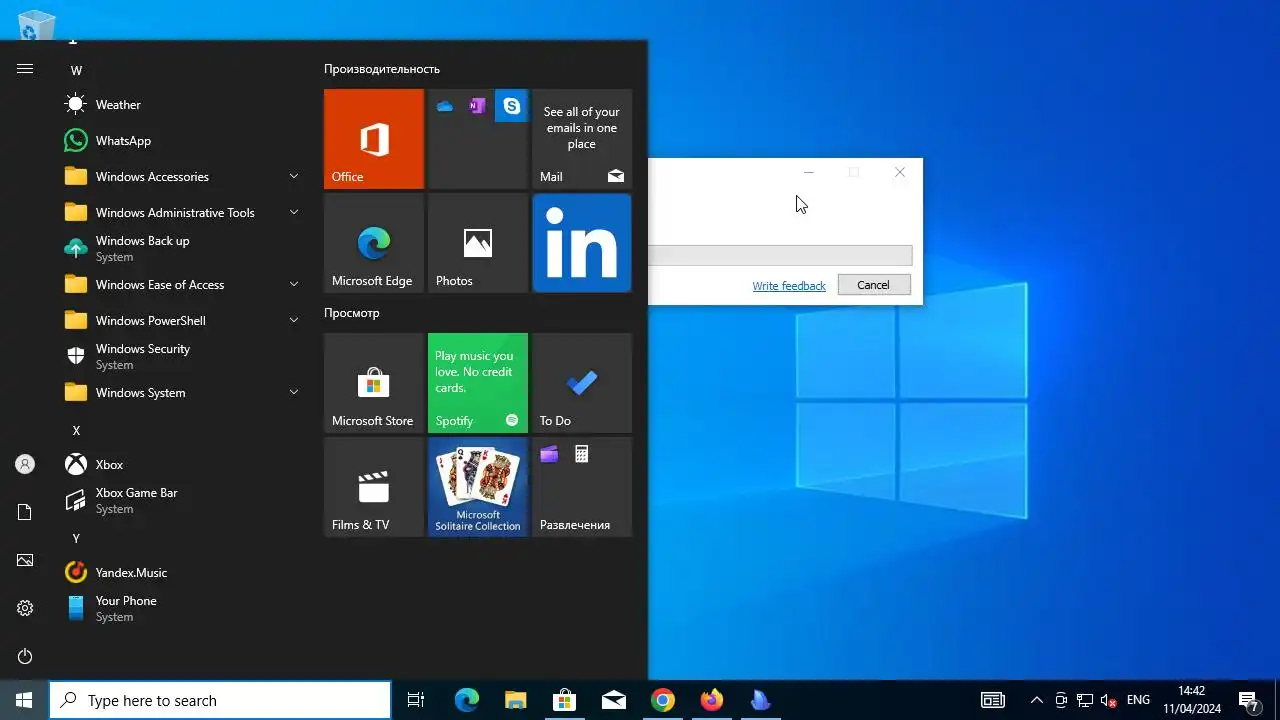Open Task View in taskbar

pos(416,700)
